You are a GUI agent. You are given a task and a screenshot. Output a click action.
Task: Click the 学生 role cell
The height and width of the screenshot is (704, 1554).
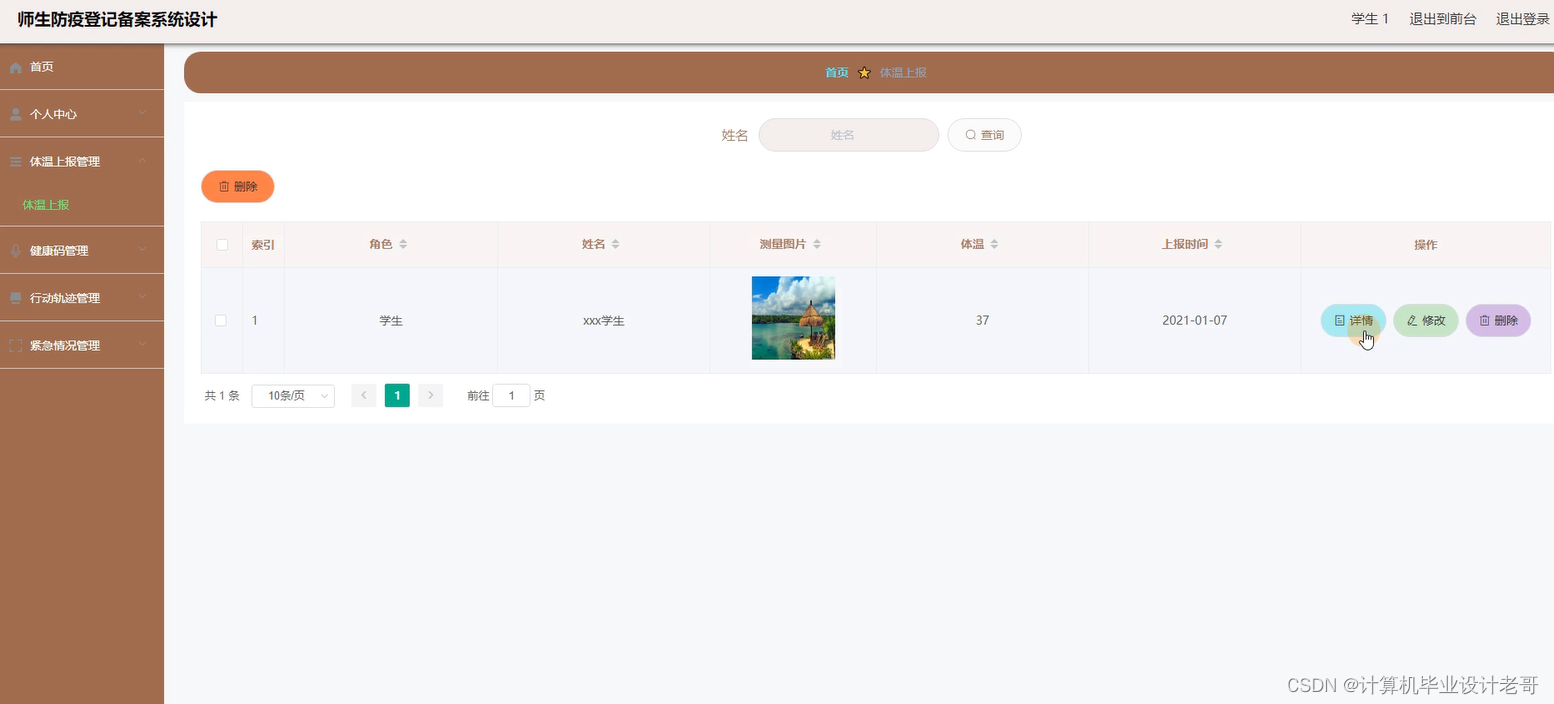coord(391,321)
